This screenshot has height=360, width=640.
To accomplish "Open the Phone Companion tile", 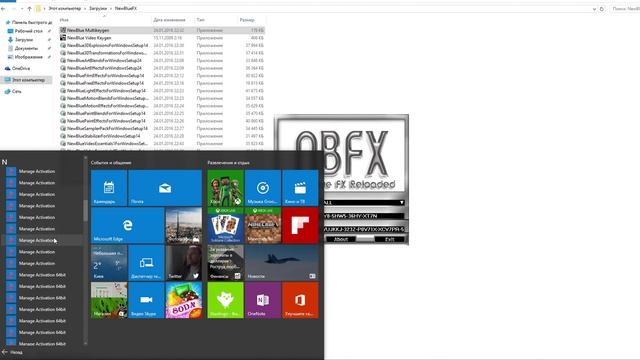I will point(146,263).
